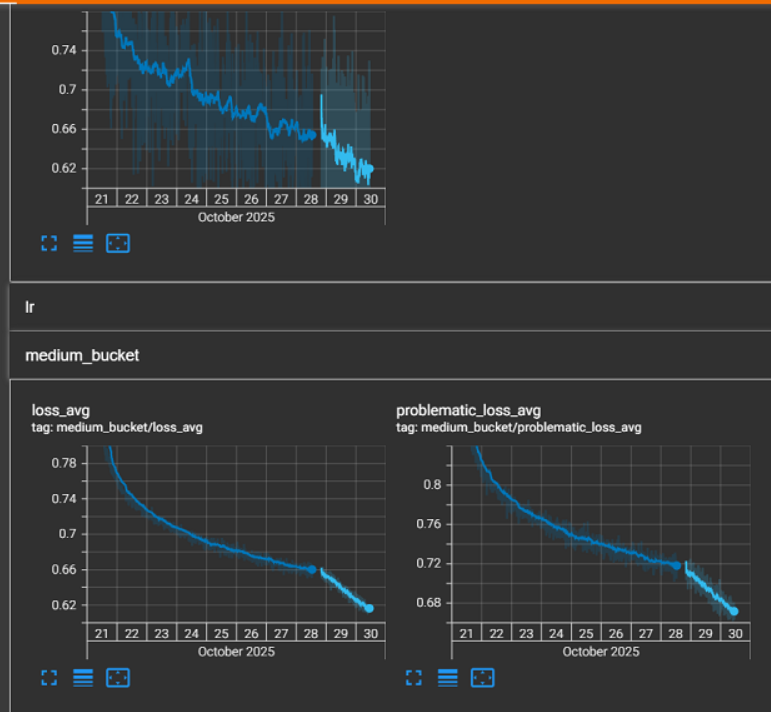The width and height of the screenshot is (771, 712).
Task: Click end point of top chart light-blue run
Action: pyautogui.click(x=370, y=169)
